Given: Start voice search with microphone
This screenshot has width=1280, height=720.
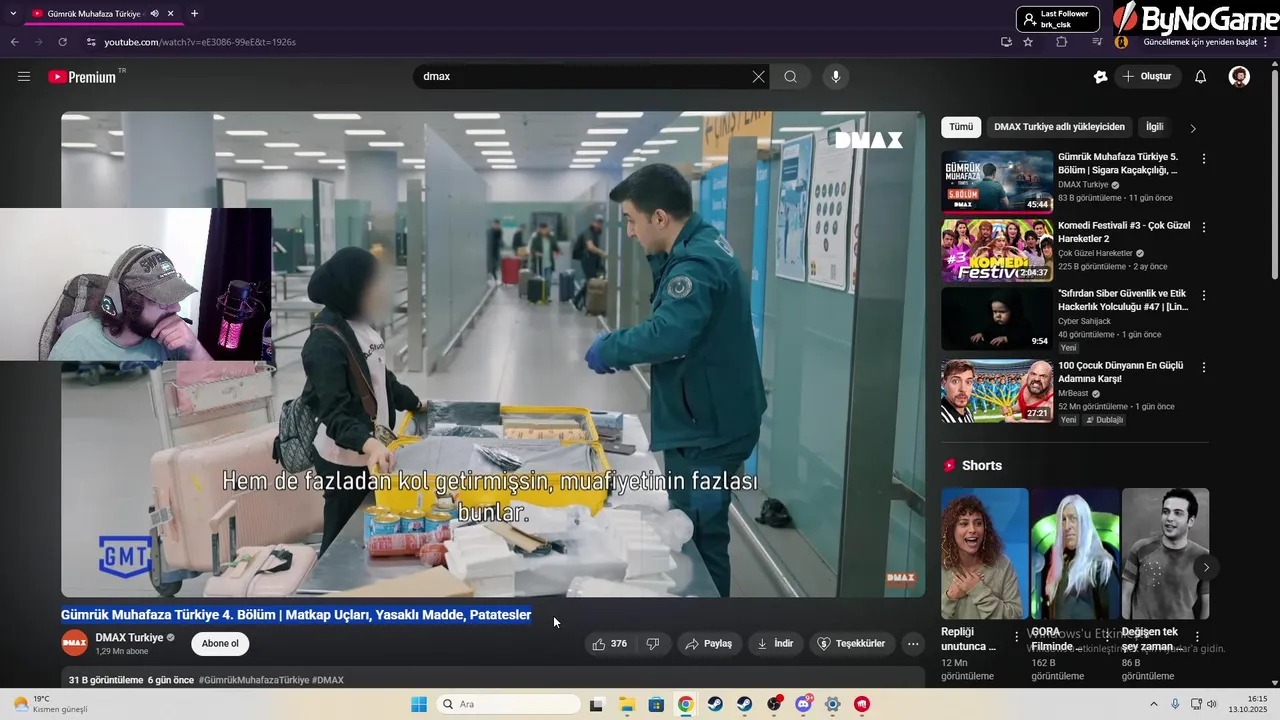Looking at the screenshot, I should point(836,77).
